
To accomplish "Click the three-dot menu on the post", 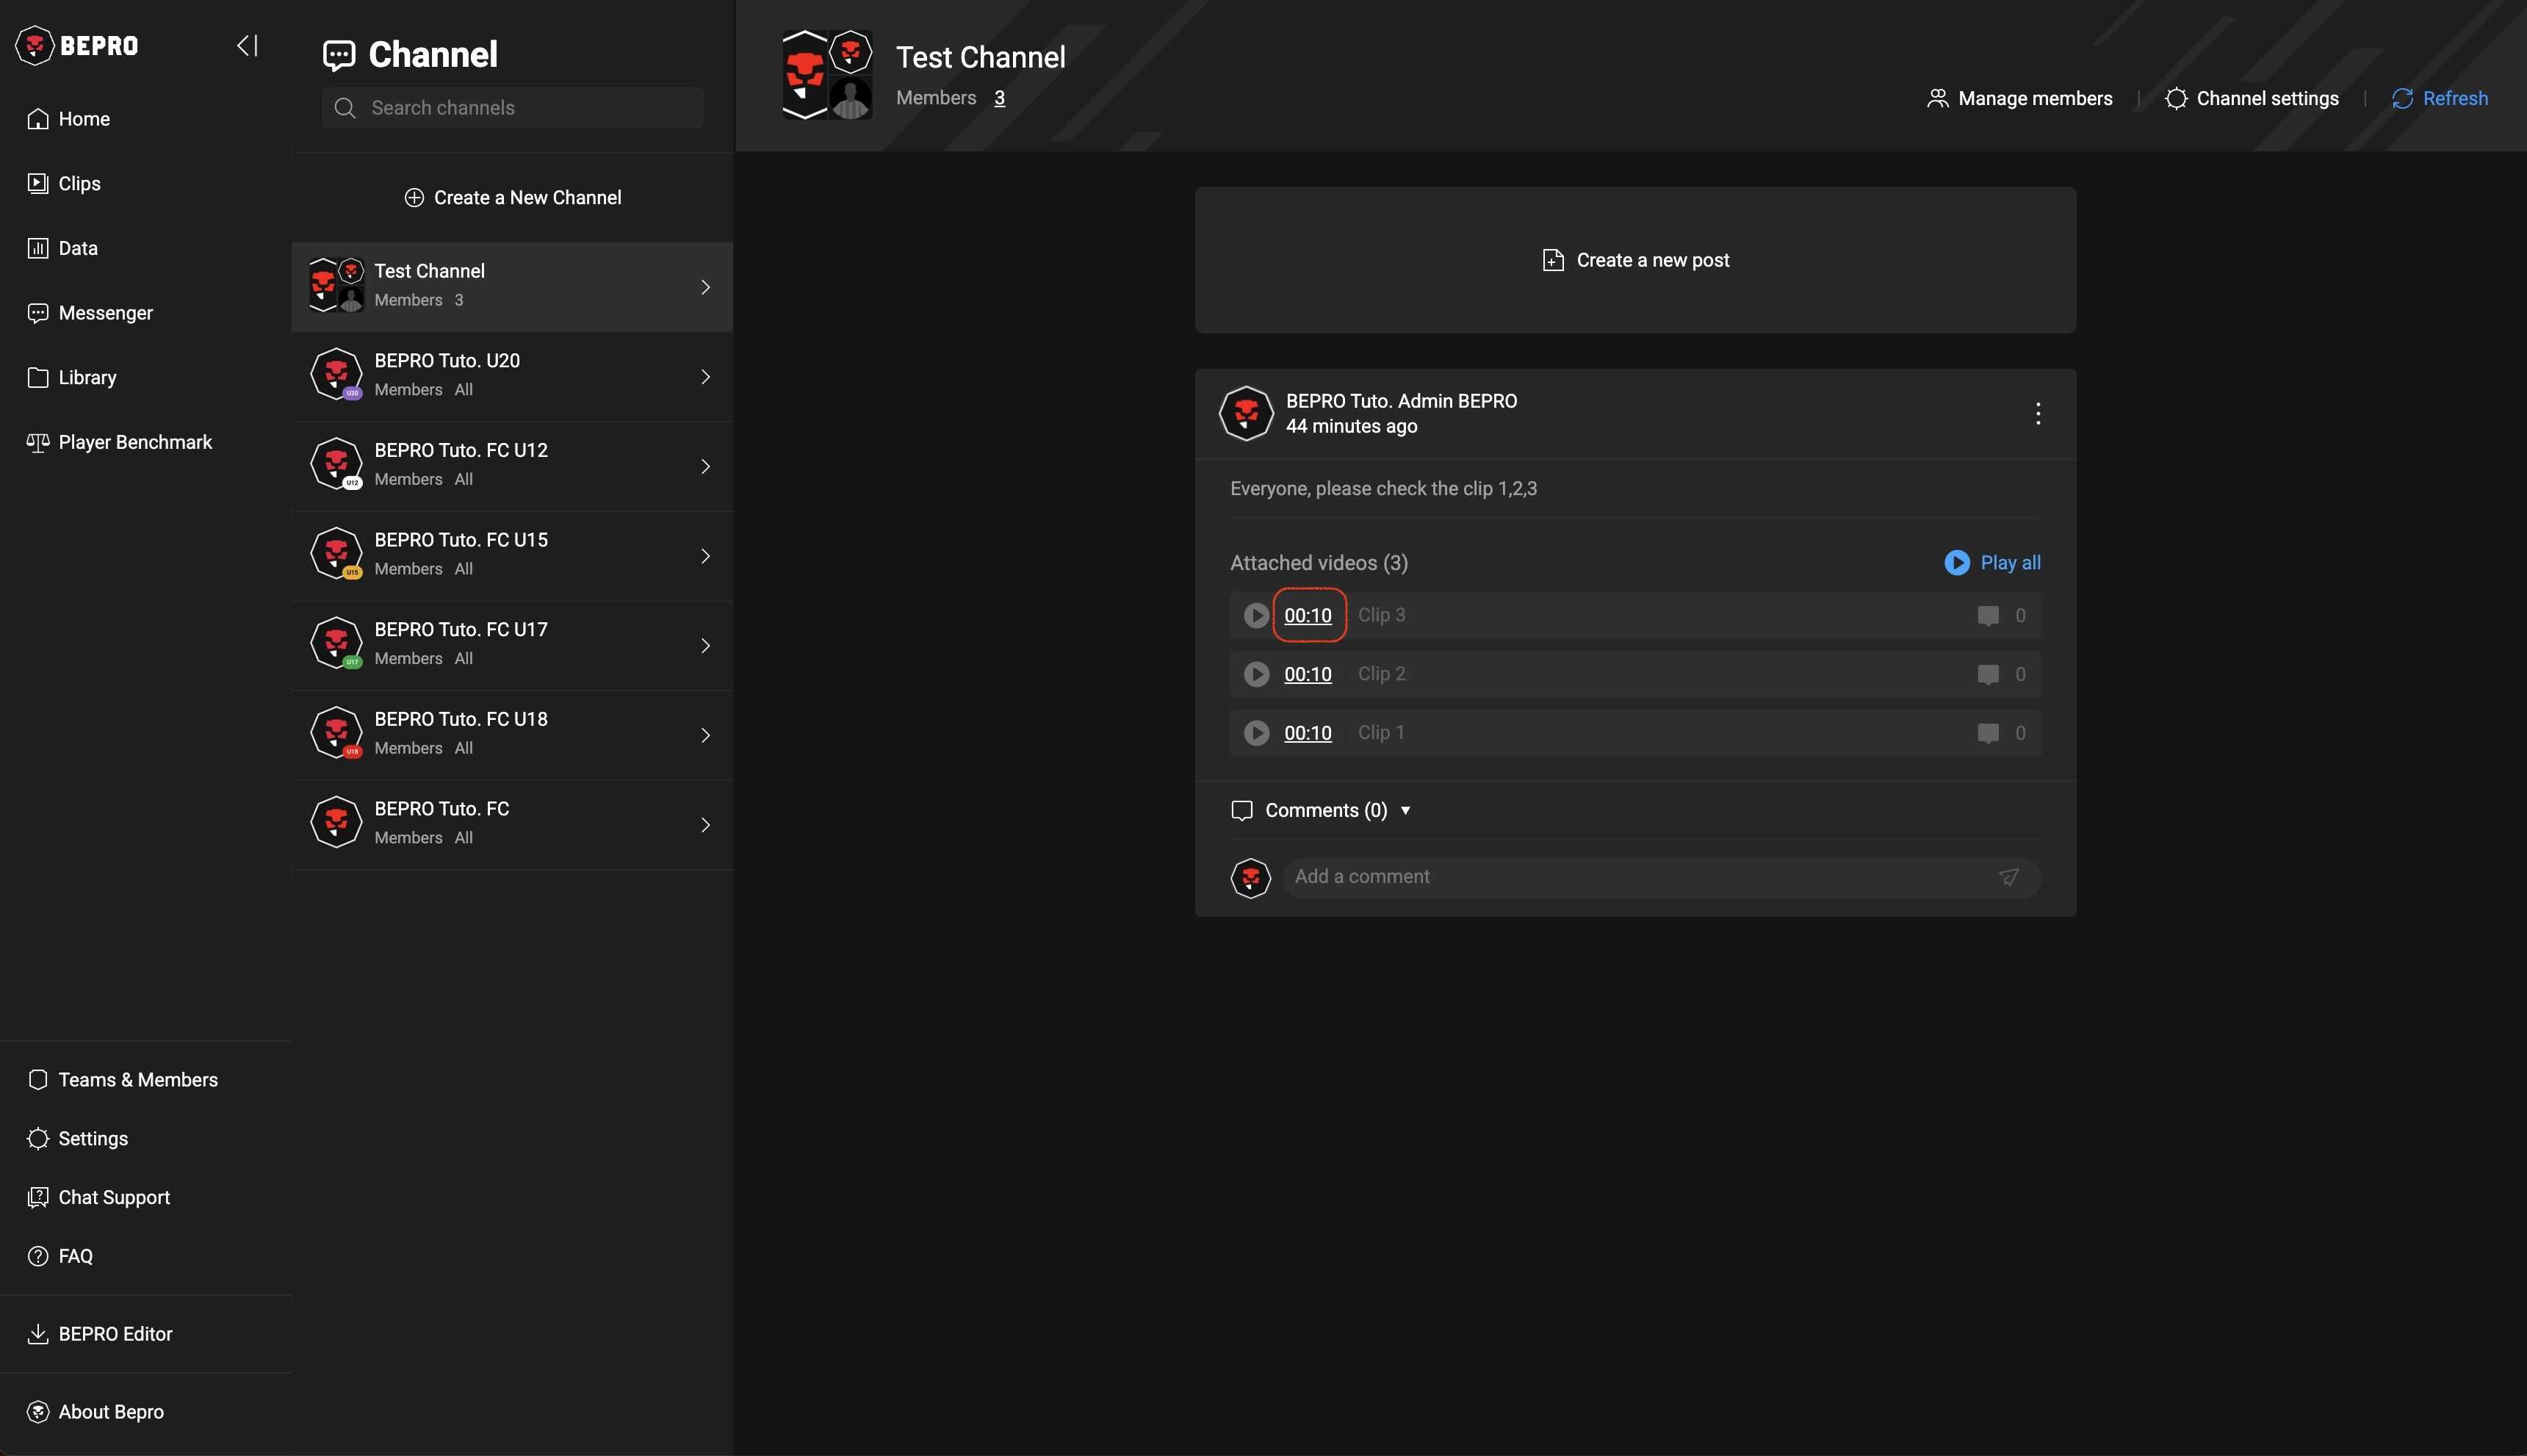I will coord(2037,413).
